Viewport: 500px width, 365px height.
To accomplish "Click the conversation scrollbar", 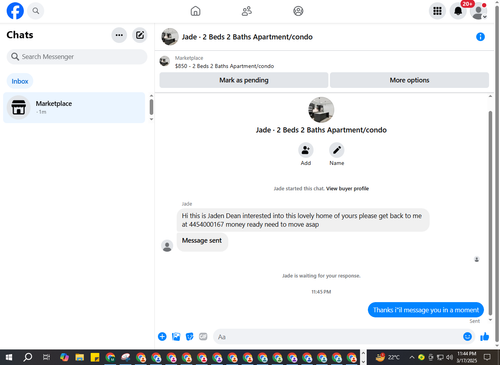I will tap(490, 212).
